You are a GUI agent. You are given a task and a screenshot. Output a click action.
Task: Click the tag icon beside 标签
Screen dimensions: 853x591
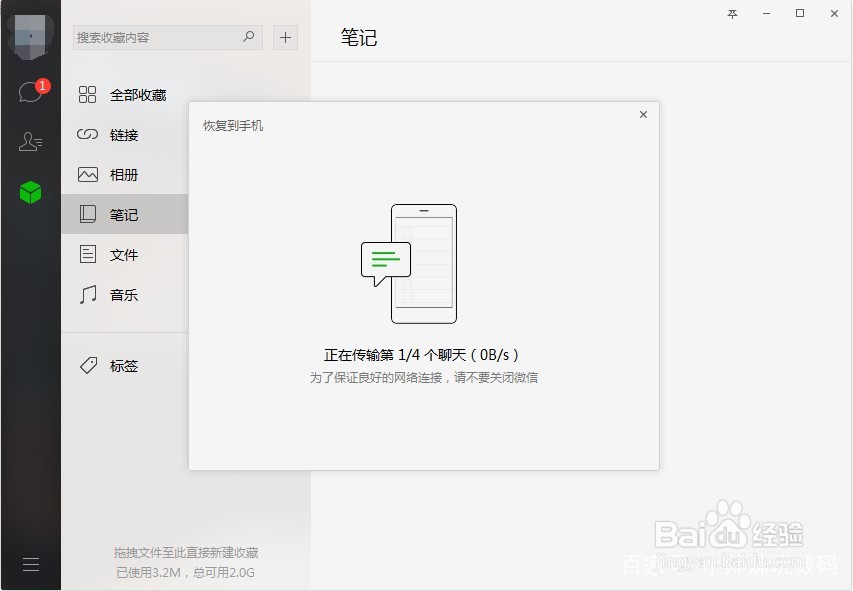89,365
